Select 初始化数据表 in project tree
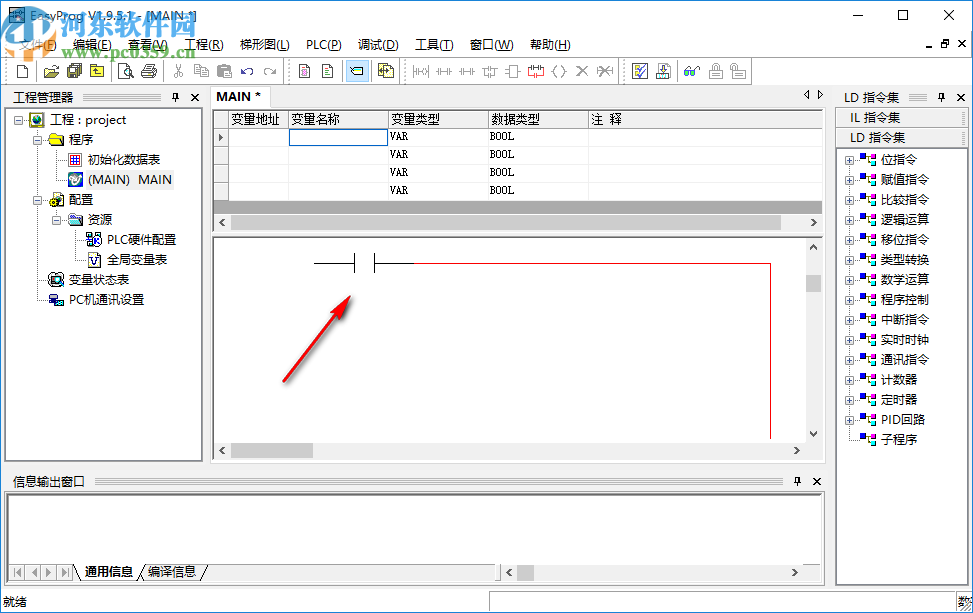973x613 pixels. [x=123, y=160]
